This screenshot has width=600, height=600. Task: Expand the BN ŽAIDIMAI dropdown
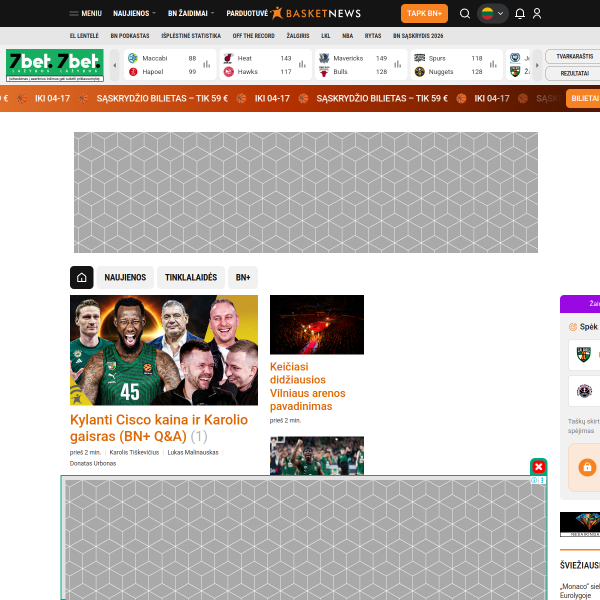pyautogui.click(x=191, y=13)
